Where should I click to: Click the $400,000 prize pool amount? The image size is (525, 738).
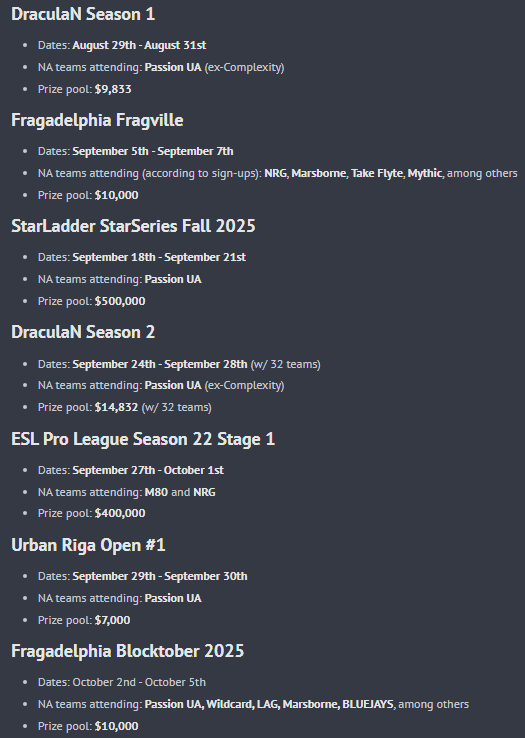point(120,513)
